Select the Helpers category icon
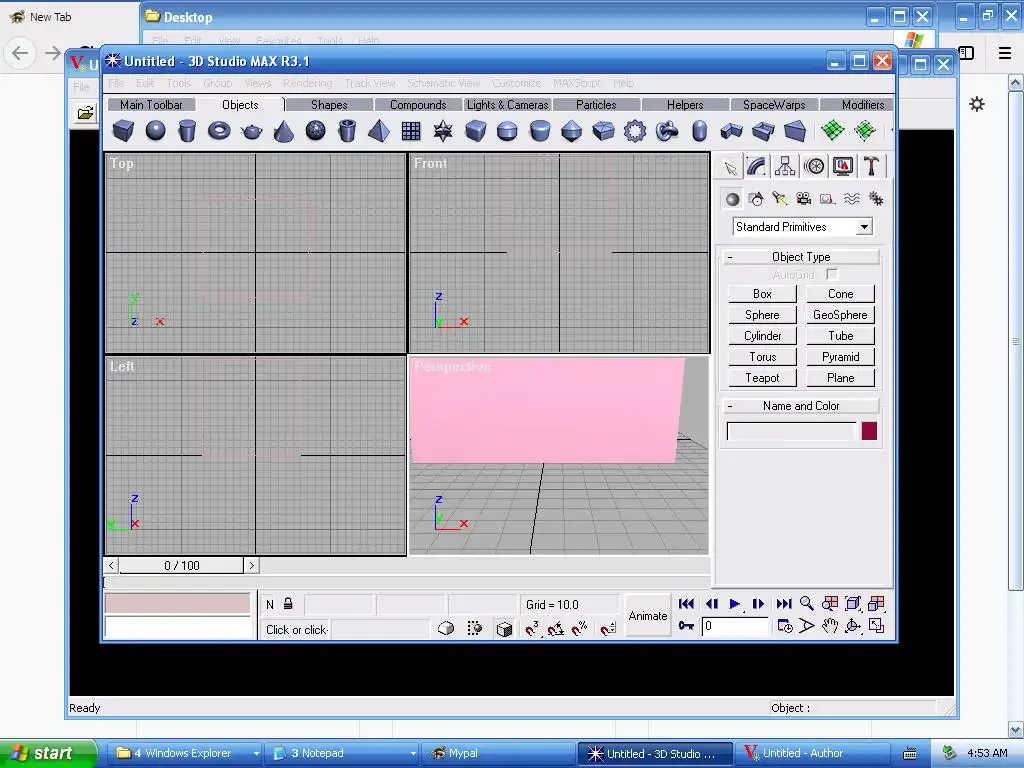Screen dimensions: 1024x768 click(827, 199)
